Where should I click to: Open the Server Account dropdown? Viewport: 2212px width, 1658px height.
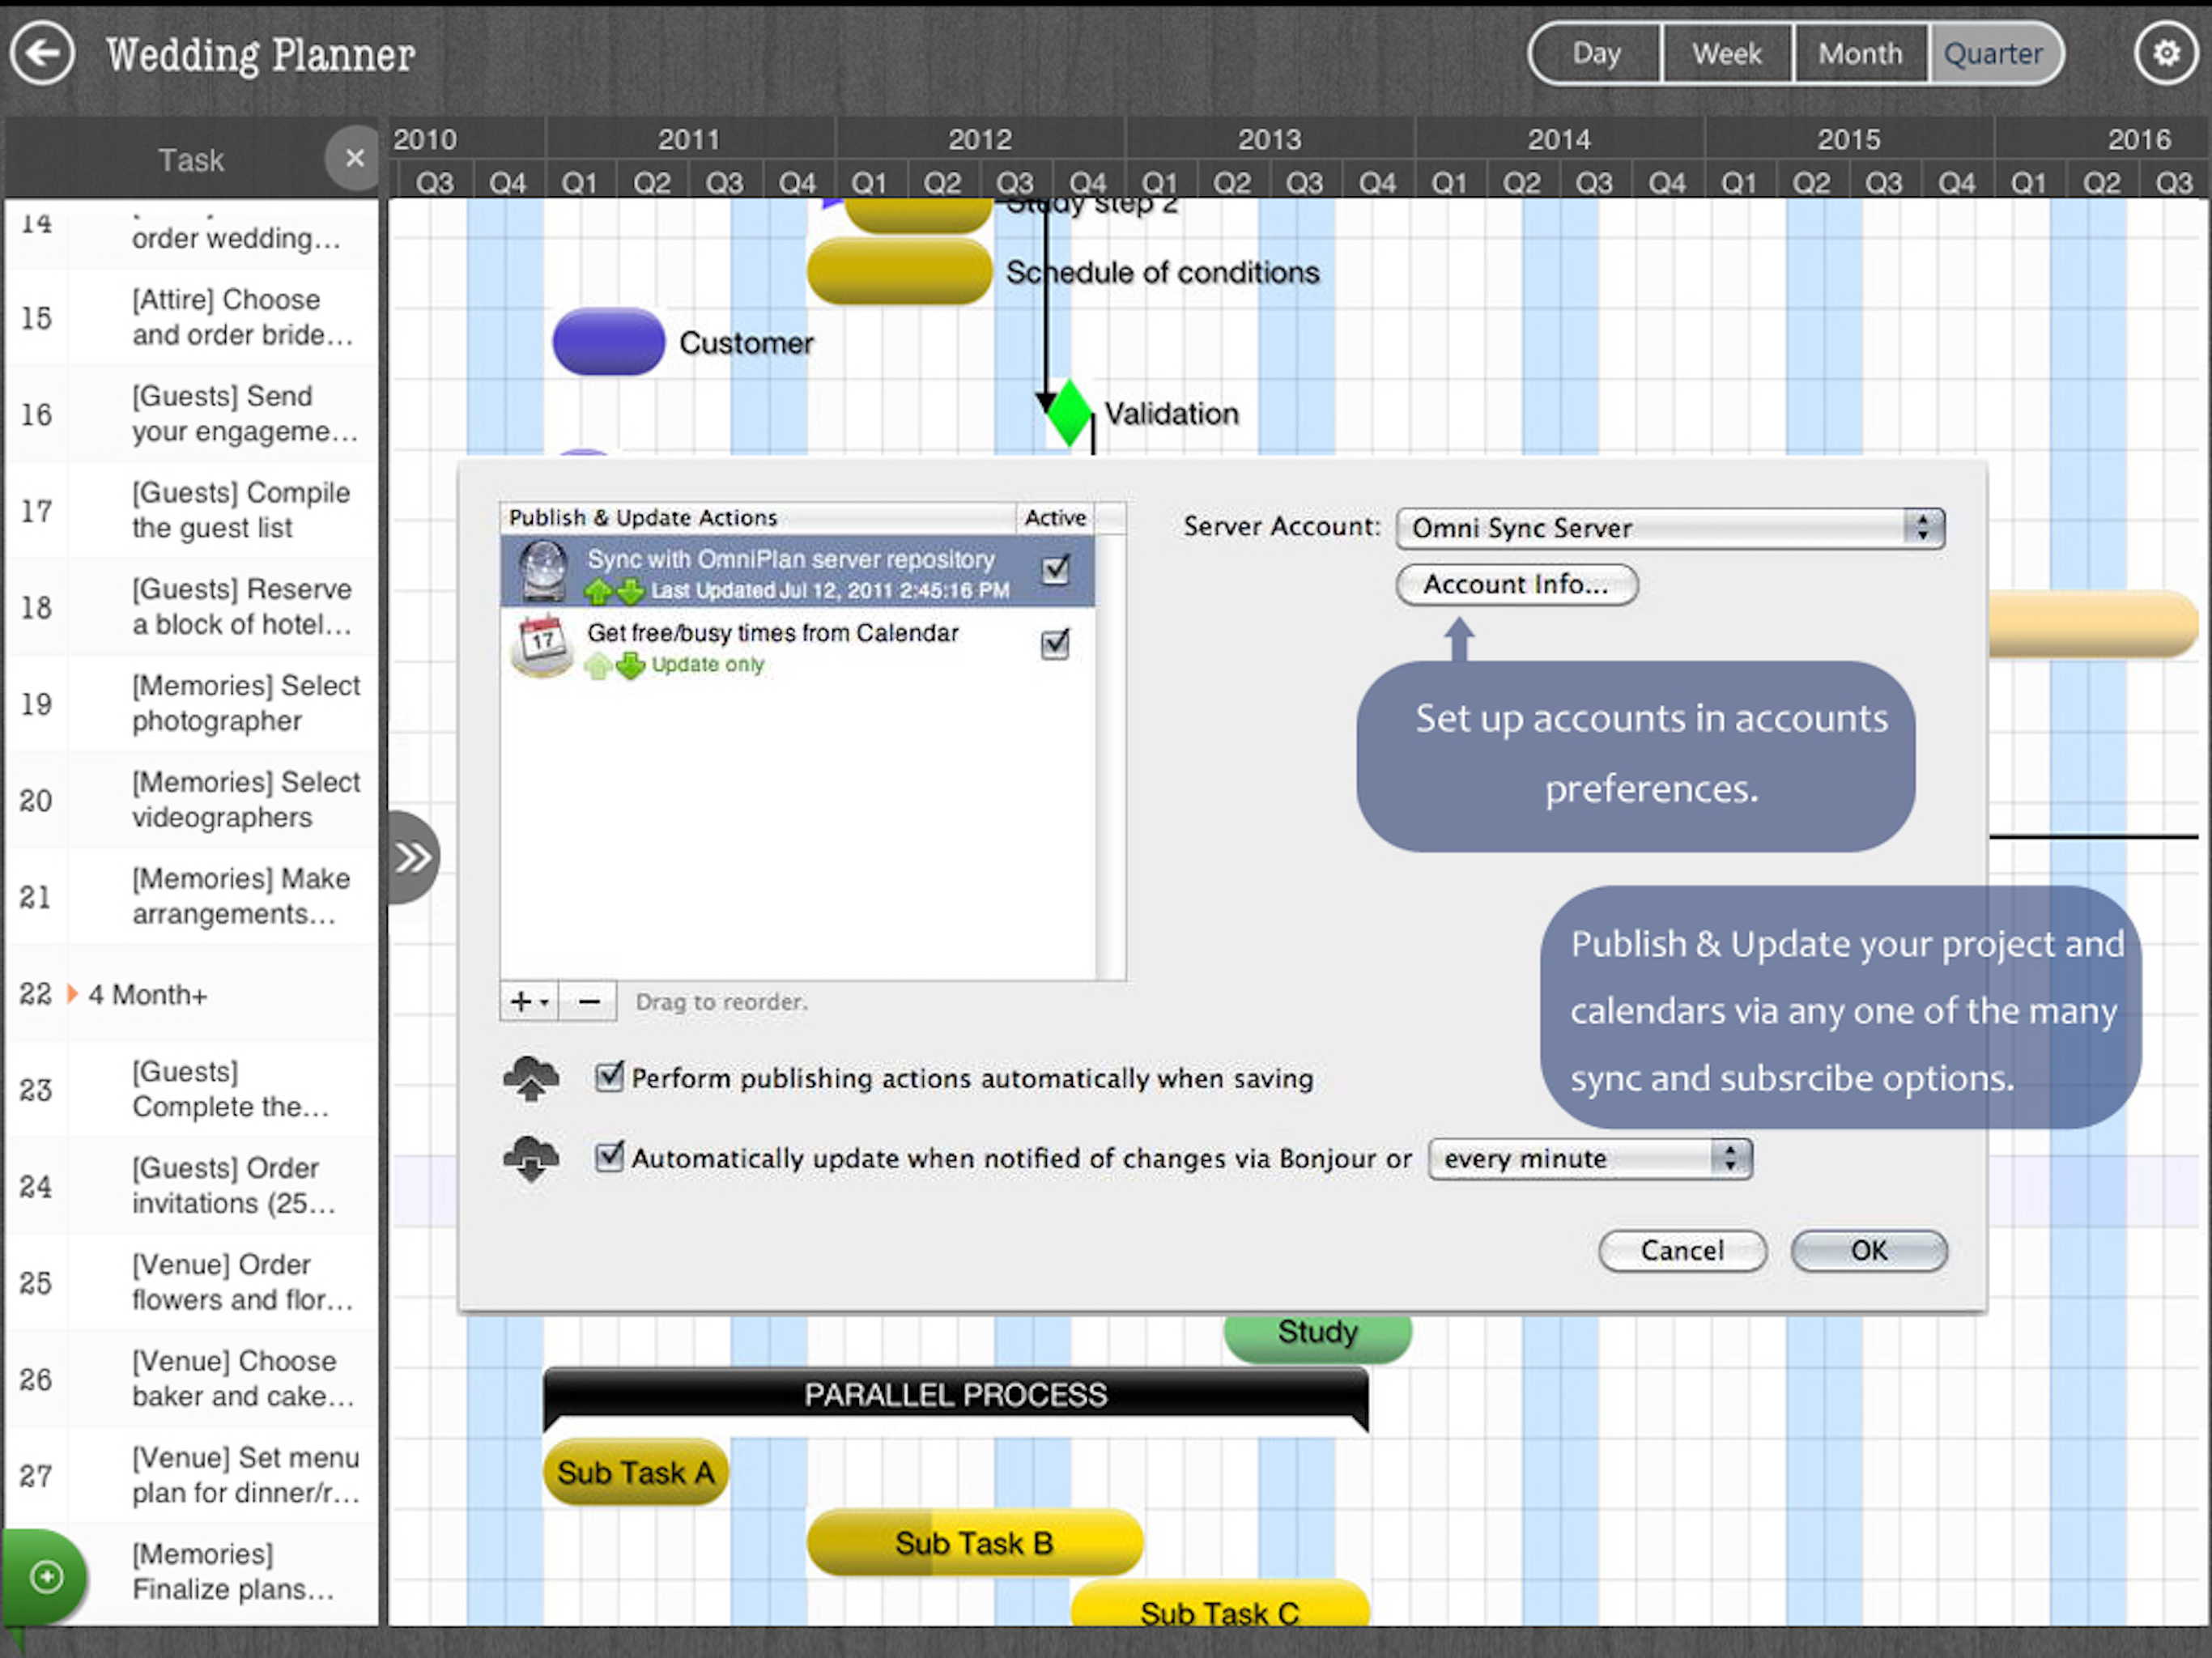tap(1669, 528)
